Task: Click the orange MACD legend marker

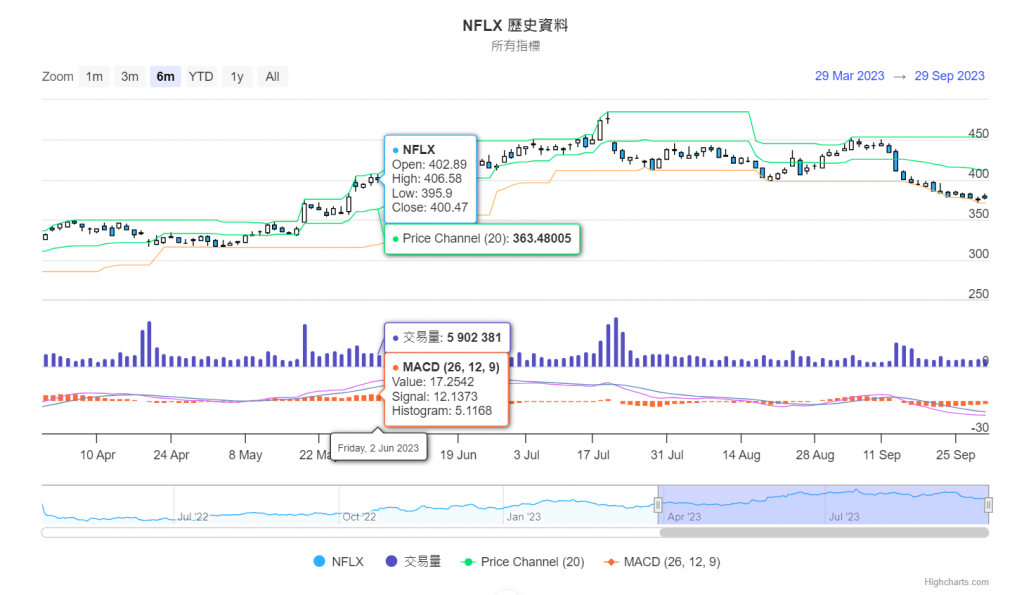Action: (x=611, y=562)
